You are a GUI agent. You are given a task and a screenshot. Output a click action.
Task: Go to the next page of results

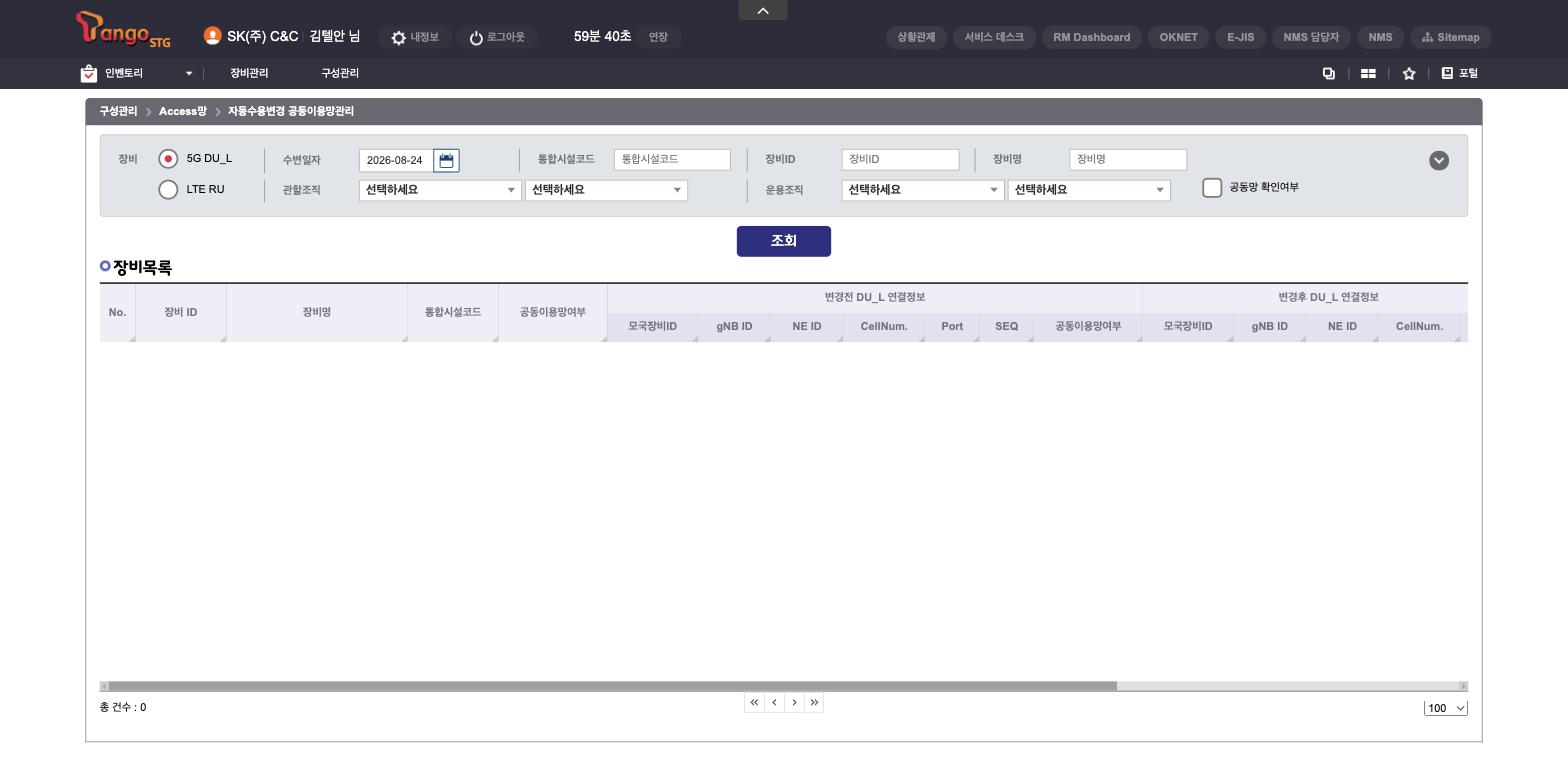pyautogui.click(x=794, y=702)
